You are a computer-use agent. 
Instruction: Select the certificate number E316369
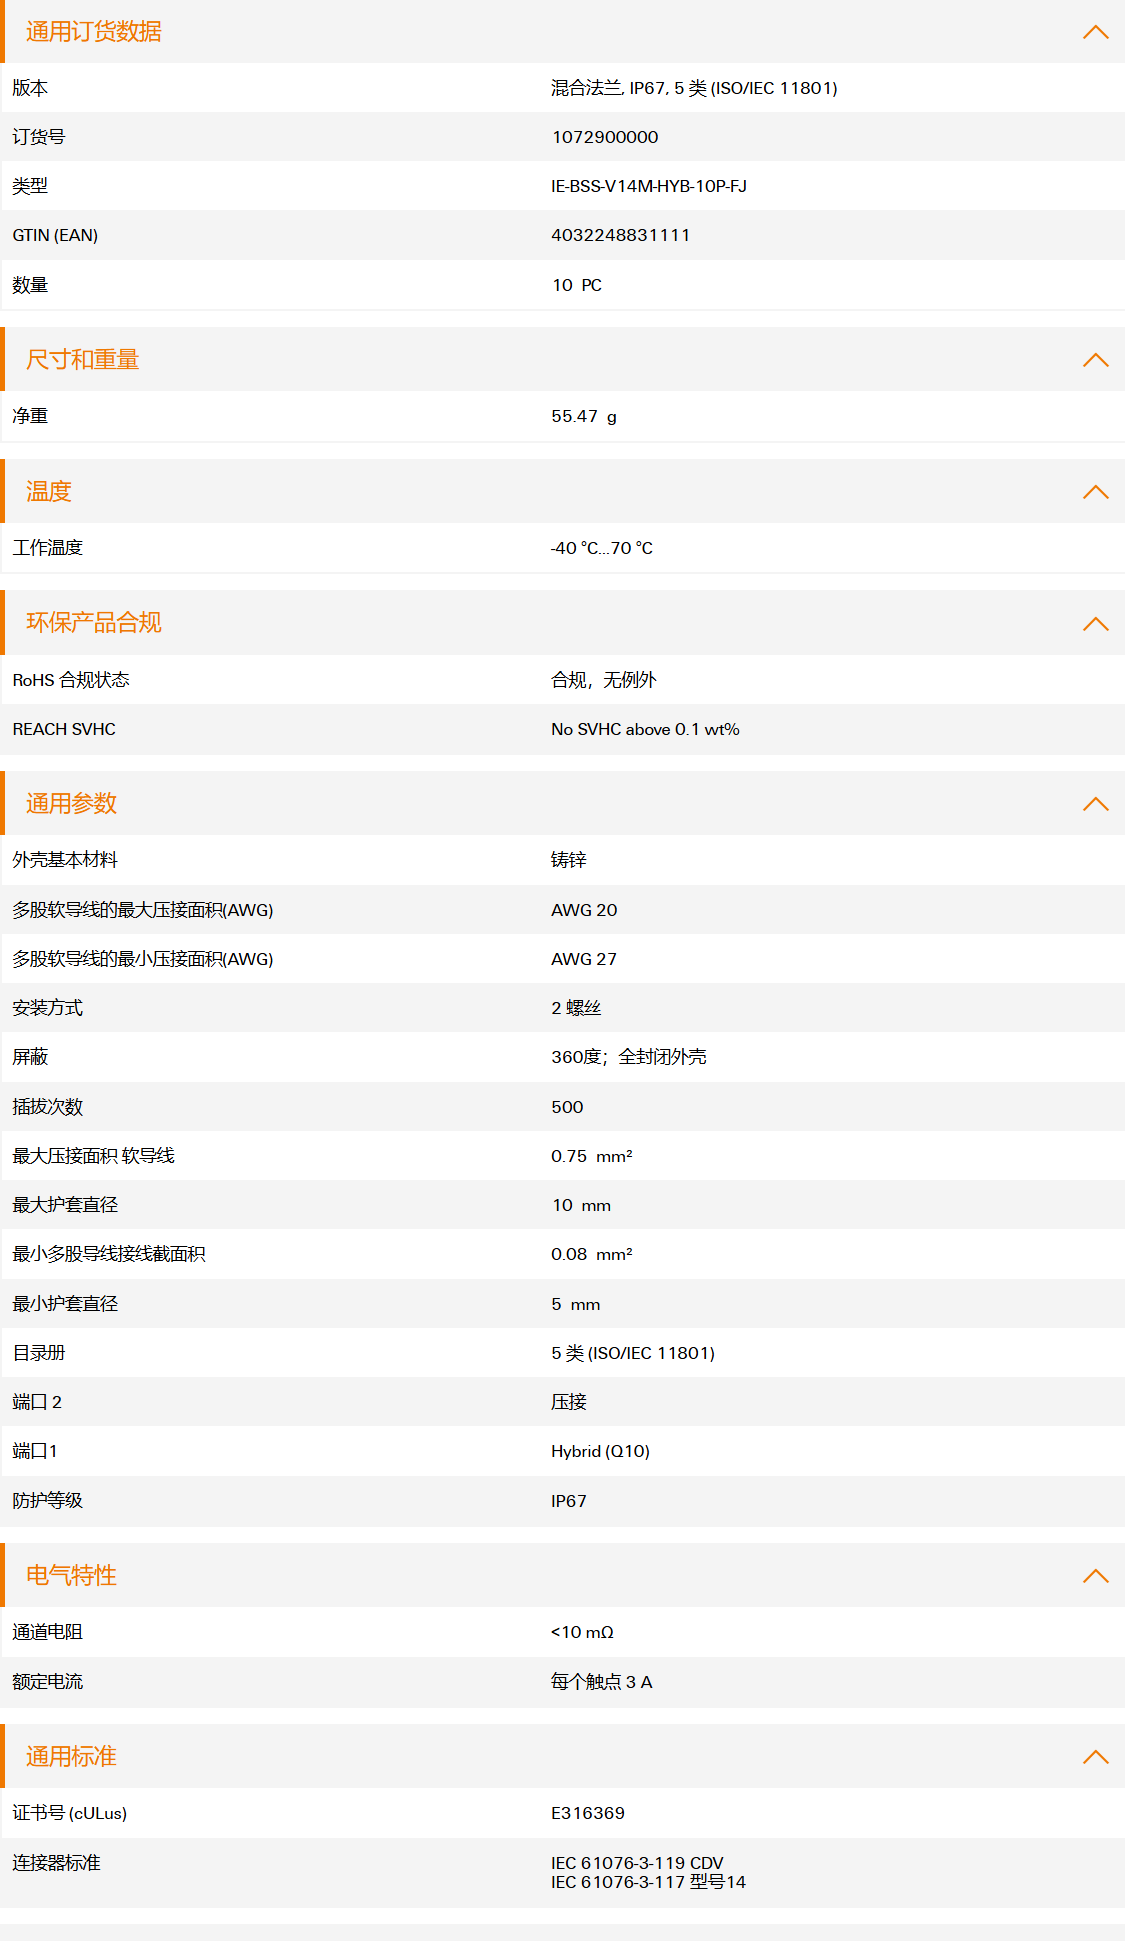(588, 1813)
